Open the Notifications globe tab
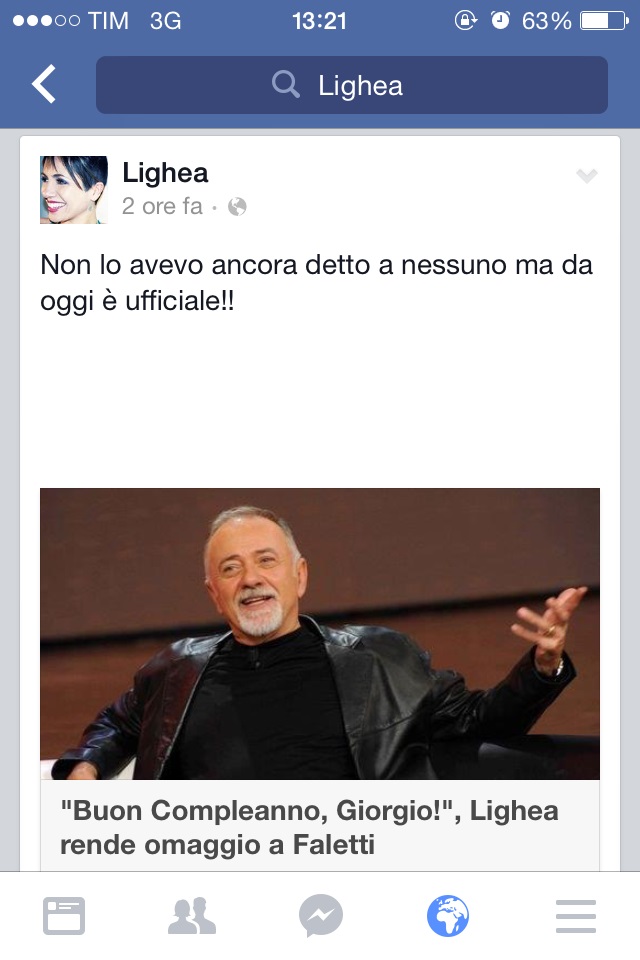 point(448,916)
